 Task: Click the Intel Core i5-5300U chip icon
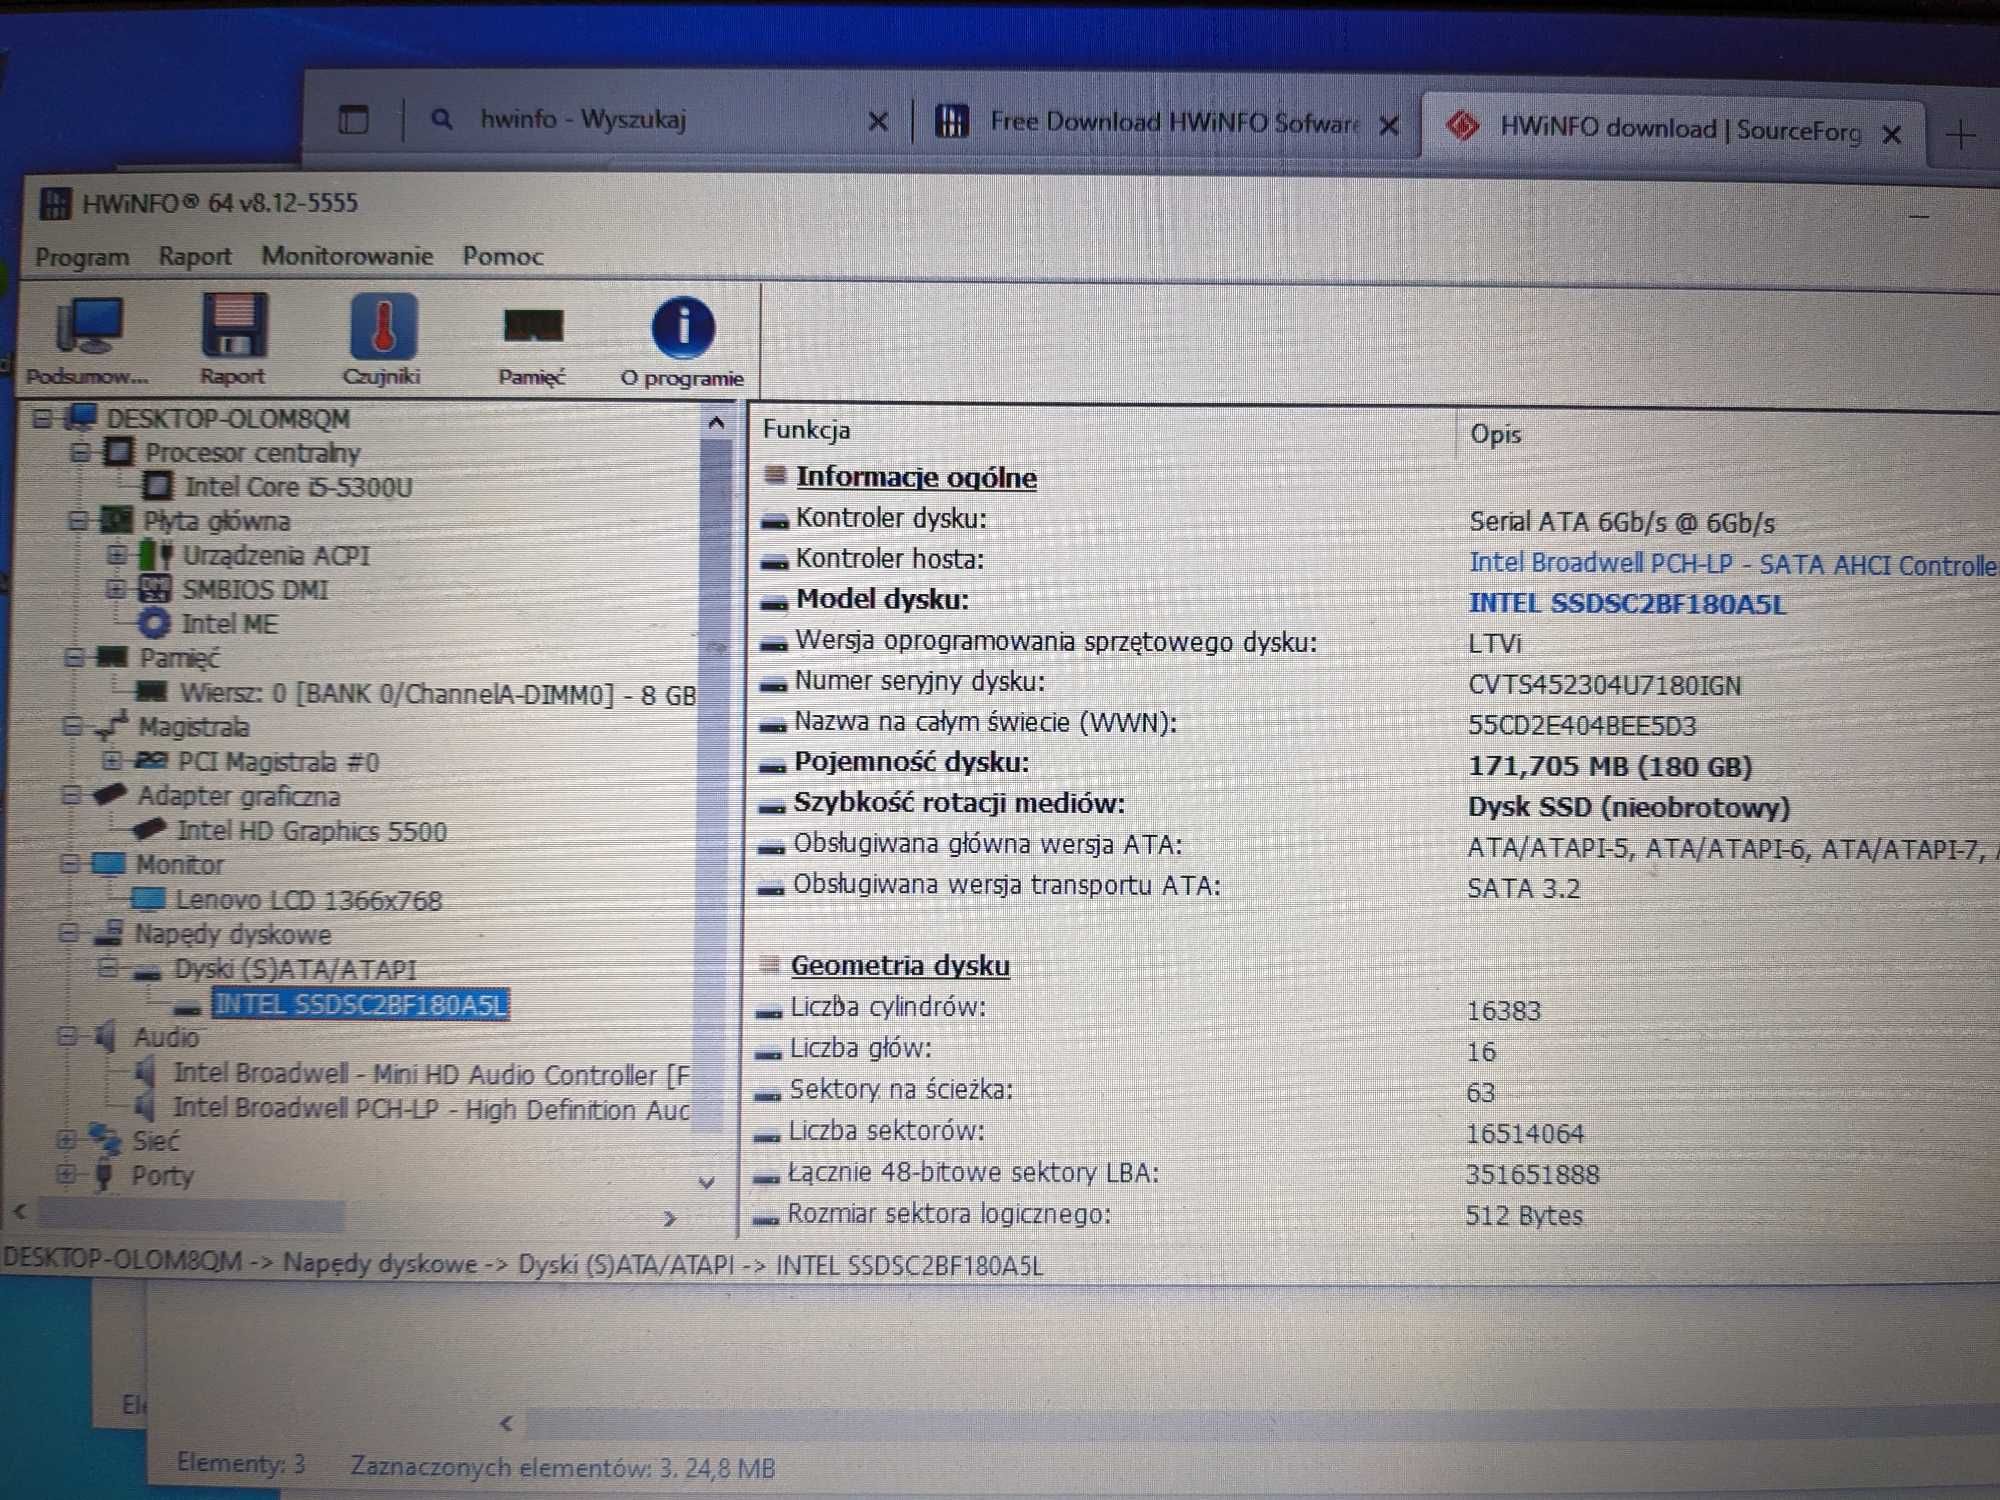(156, 486)
